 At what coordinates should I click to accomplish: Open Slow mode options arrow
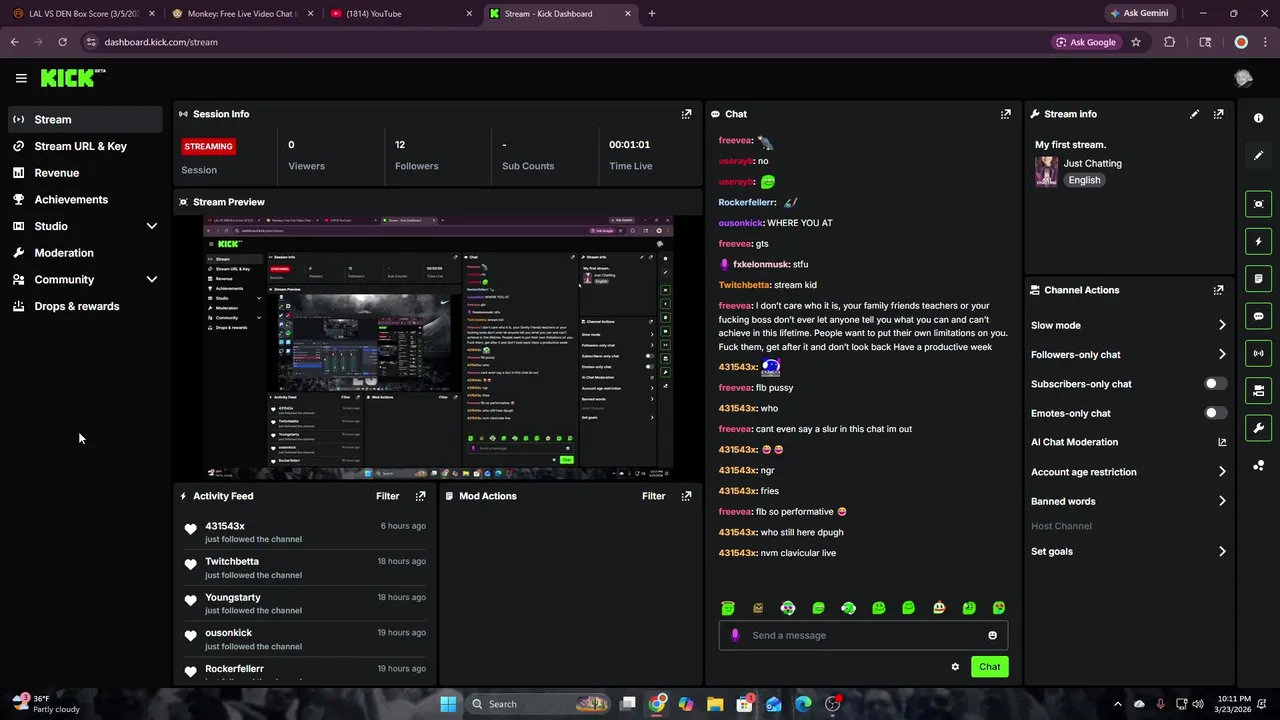pos(1222,325)
